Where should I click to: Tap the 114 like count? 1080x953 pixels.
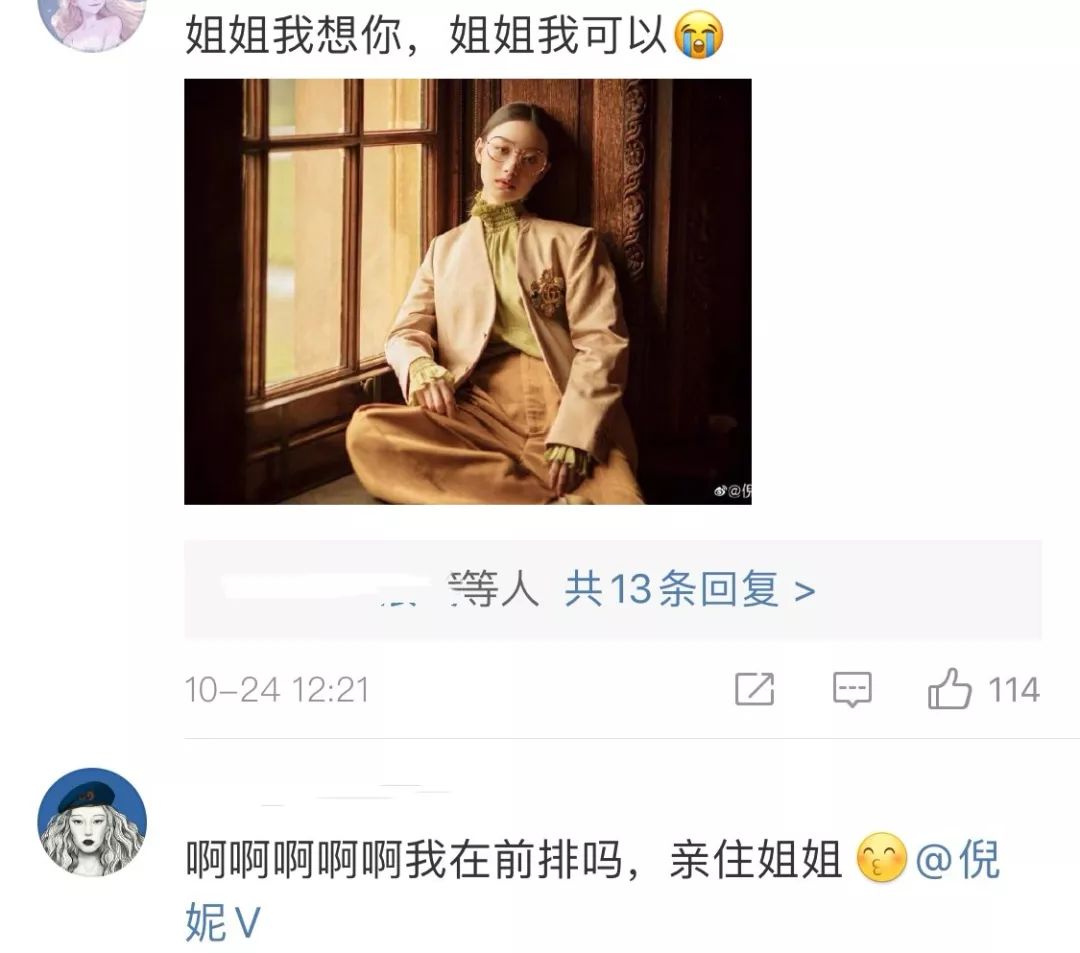(1013, 689)
